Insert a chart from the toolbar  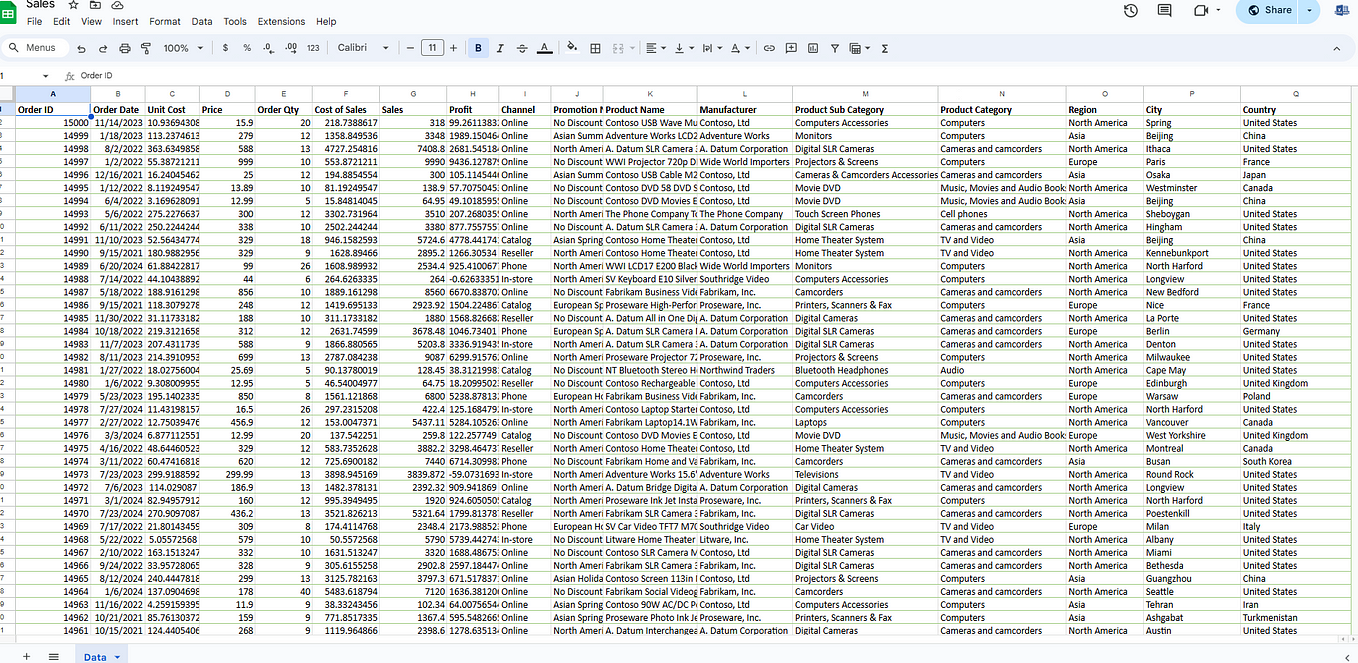[x=812, y=48]
